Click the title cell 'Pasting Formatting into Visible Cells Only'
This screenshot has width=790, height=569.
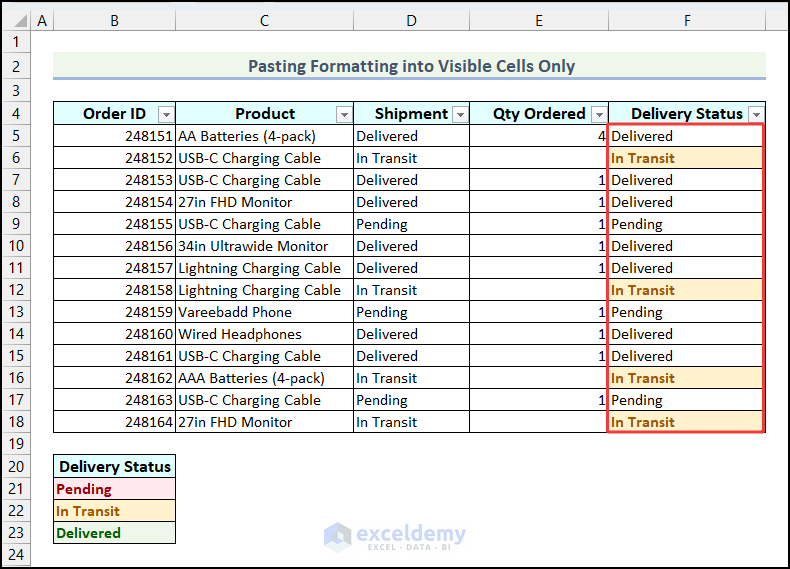pos(410,66)
